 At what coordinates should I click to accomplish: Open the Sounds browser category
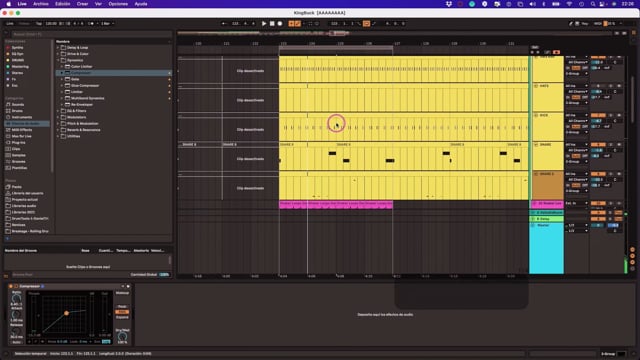(x=18, y=104)
